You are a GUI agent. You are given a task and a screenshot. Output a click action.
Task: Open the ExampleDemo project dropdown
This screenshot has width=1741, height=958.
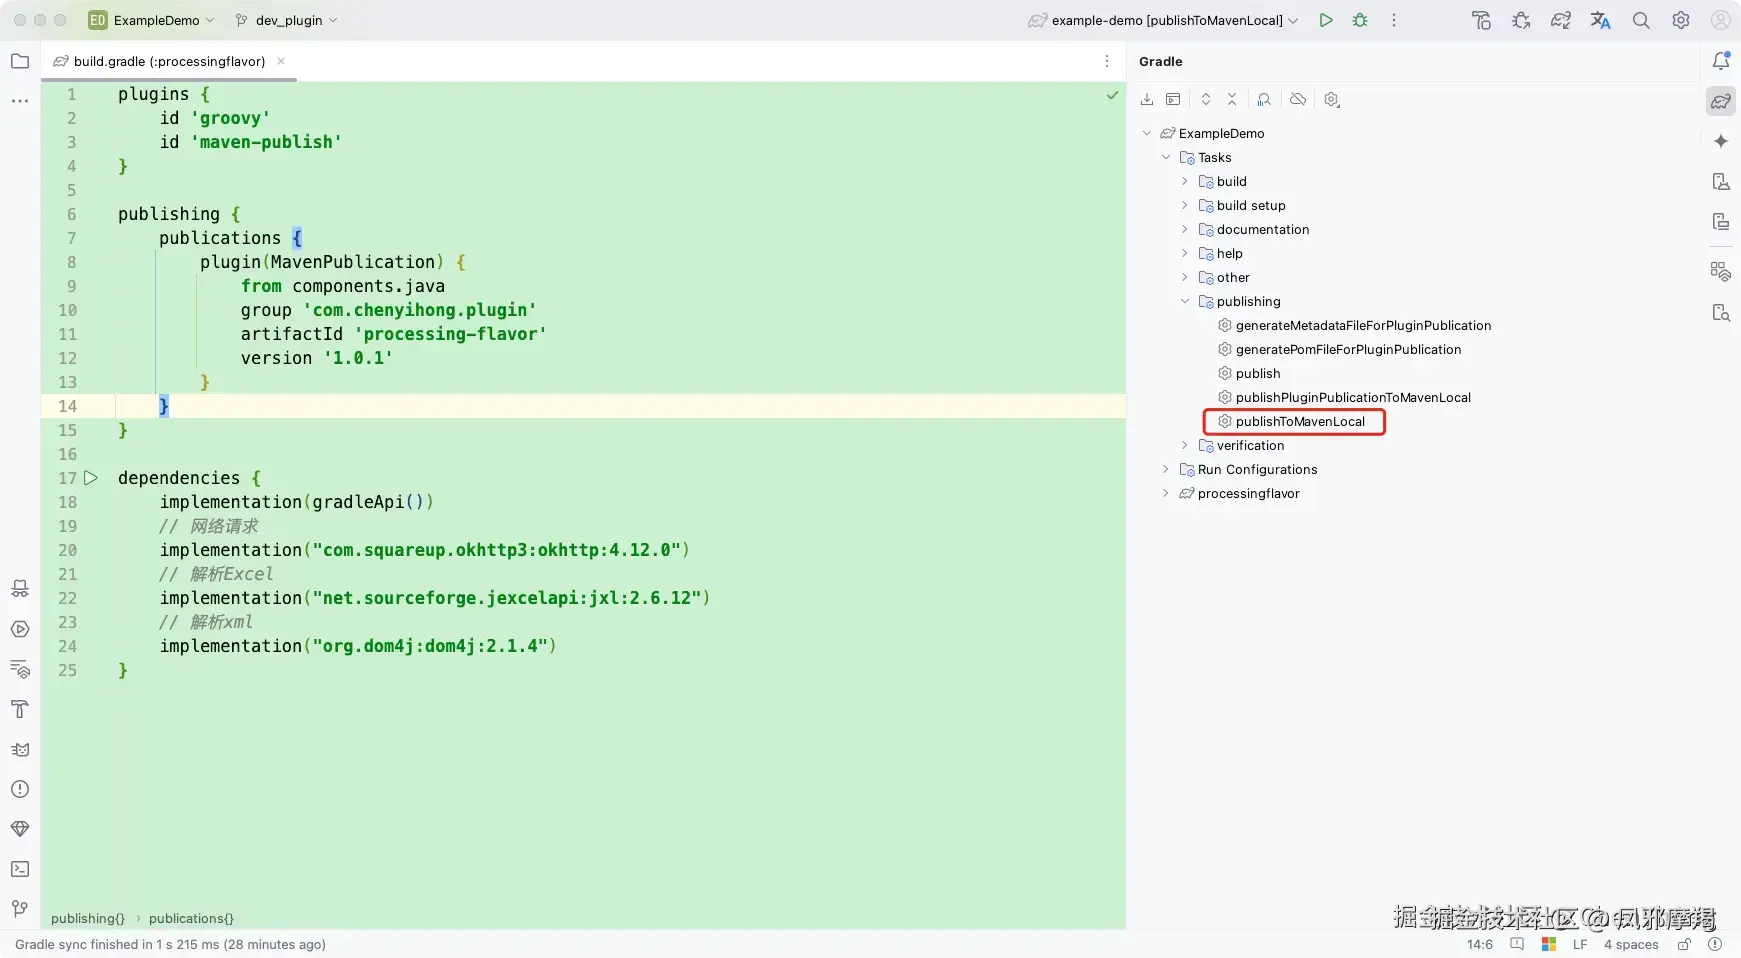point(152,20)
